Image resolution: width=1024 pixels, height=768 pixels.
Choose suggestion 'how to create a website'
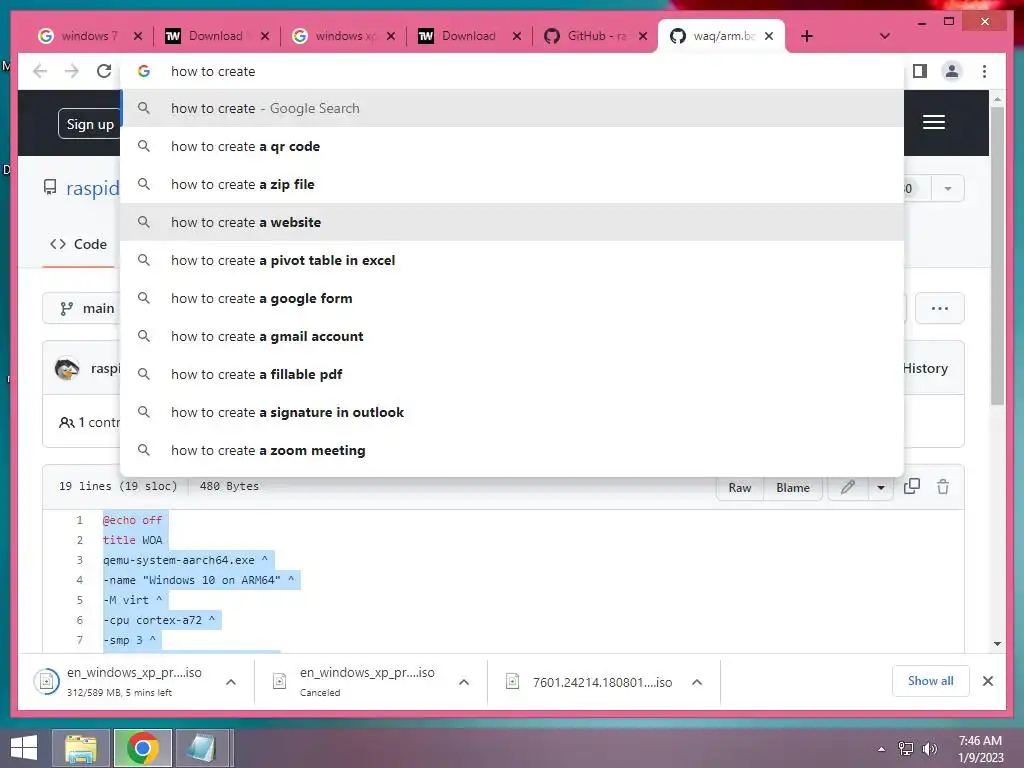(x=512, y=222)
